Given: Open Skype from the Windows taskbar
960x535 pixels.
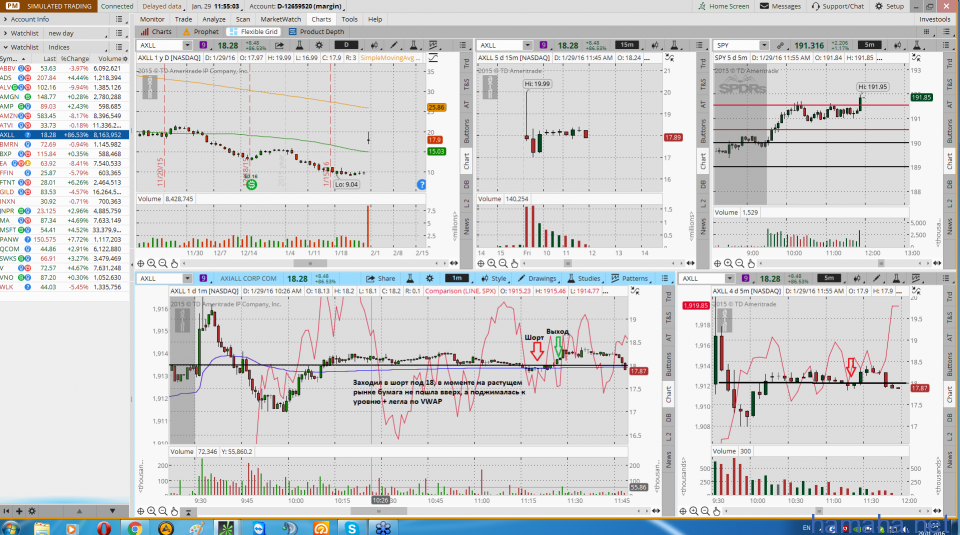Looking at the screenshot, I should (x=352, y=528).
